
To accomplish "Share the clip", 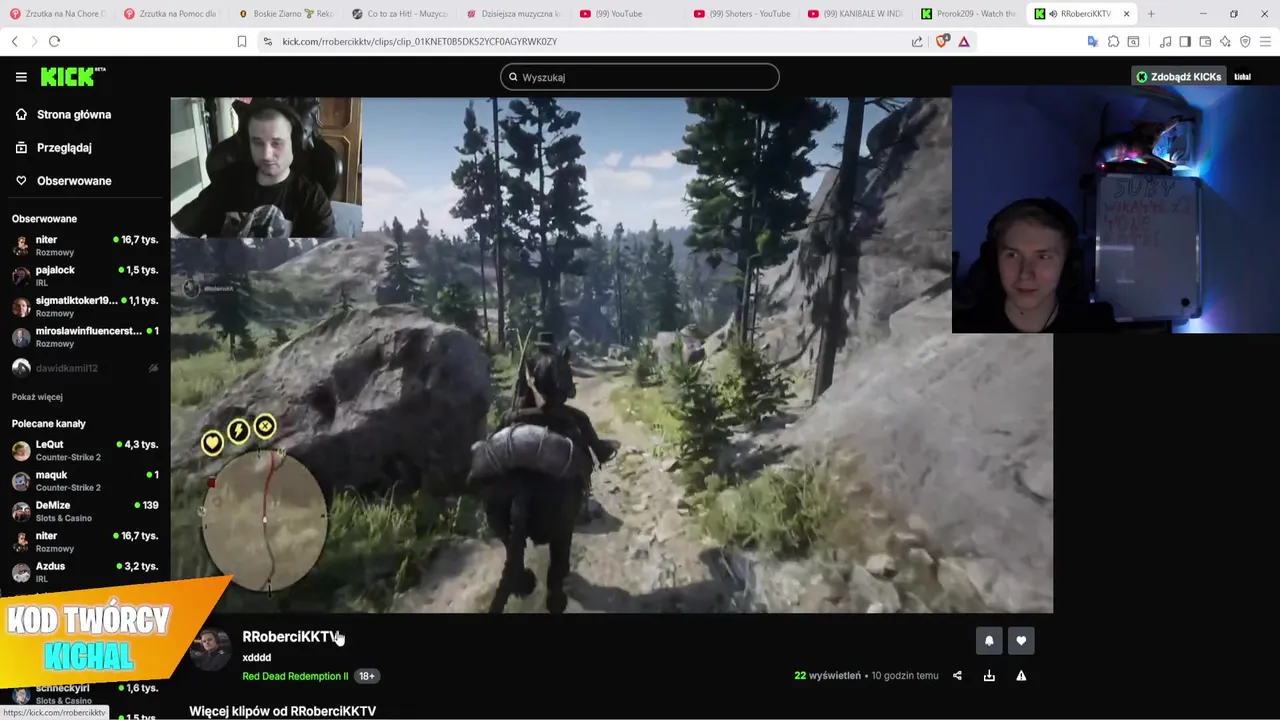I will 957,676.
